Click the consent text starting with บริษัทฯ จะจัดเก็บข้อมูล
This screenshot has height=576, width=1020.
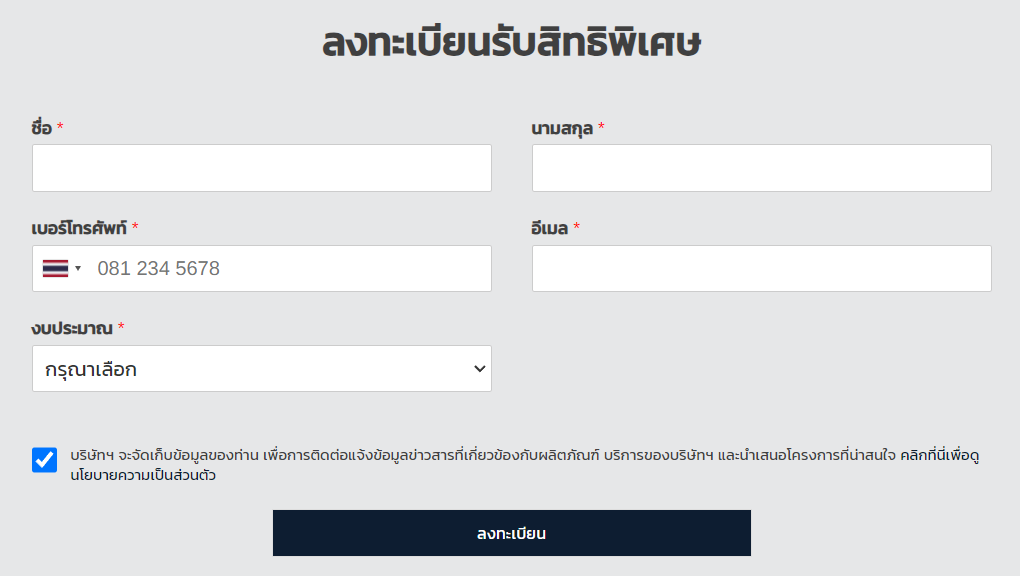point(524,465)
